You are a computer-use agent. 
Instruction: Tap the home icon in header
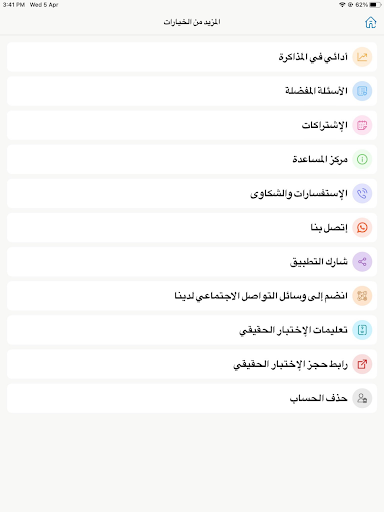tap(370, 22)
